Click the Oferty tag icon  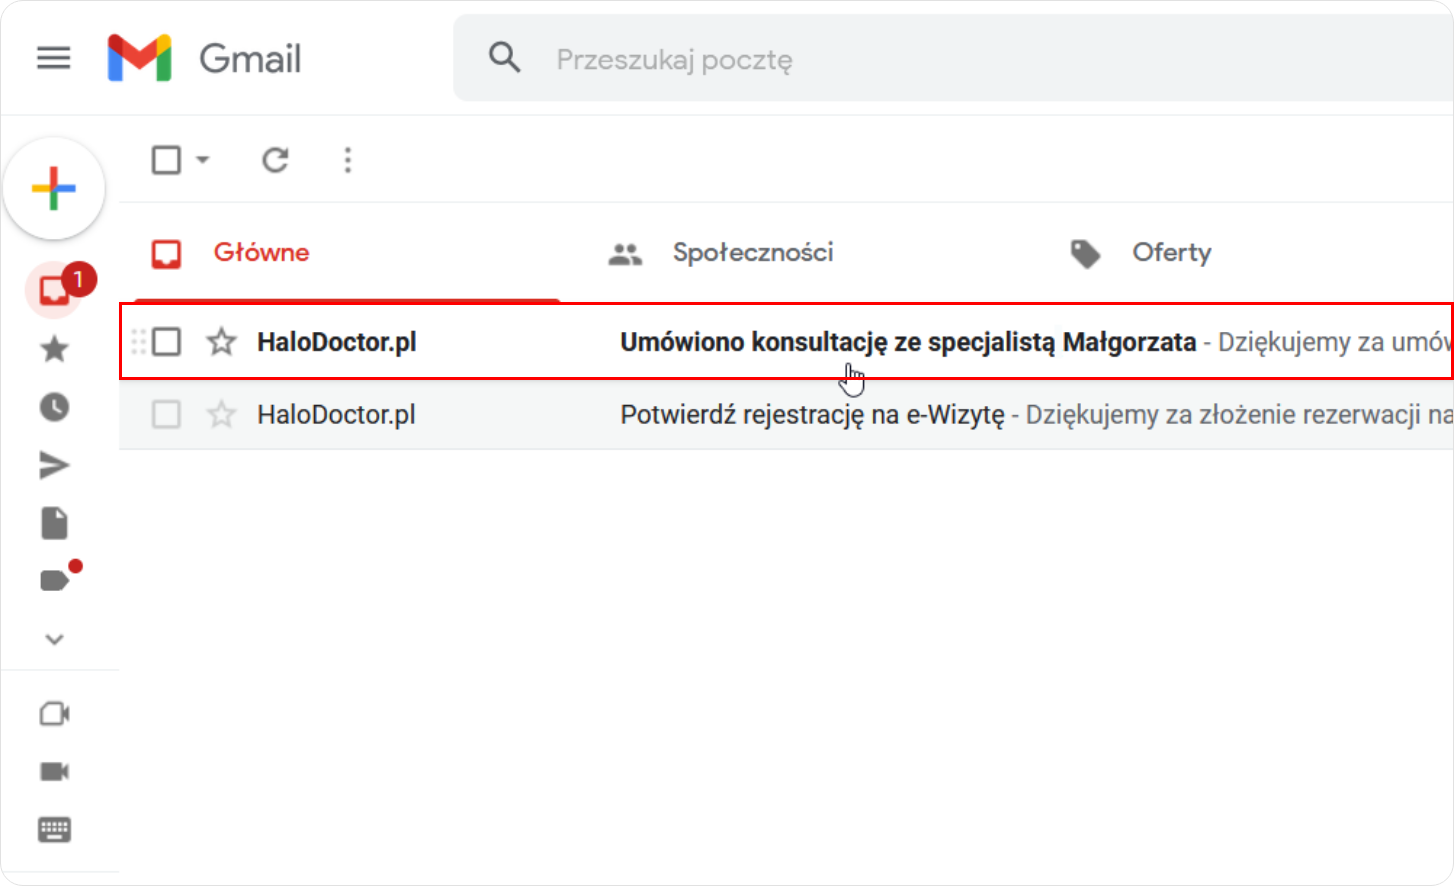pyautogui.click(x=1085, y=254)
